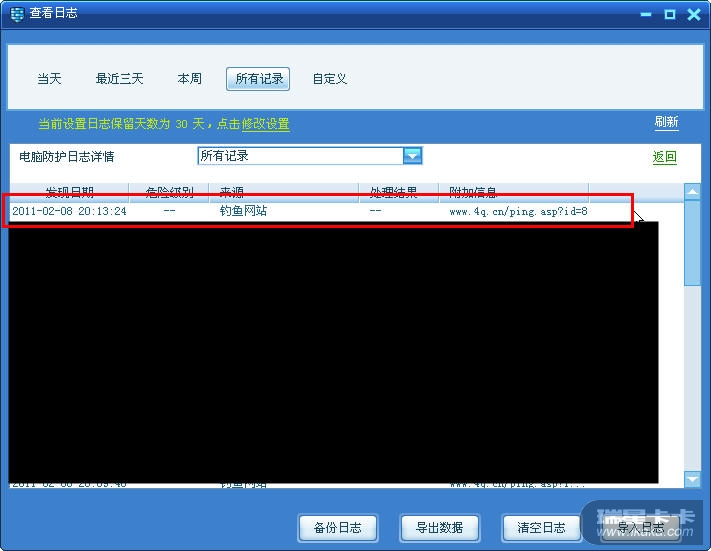This screenshot has width=711, height=551.
Task: Minimize the 查看日志 window
Action: [646, 15]
